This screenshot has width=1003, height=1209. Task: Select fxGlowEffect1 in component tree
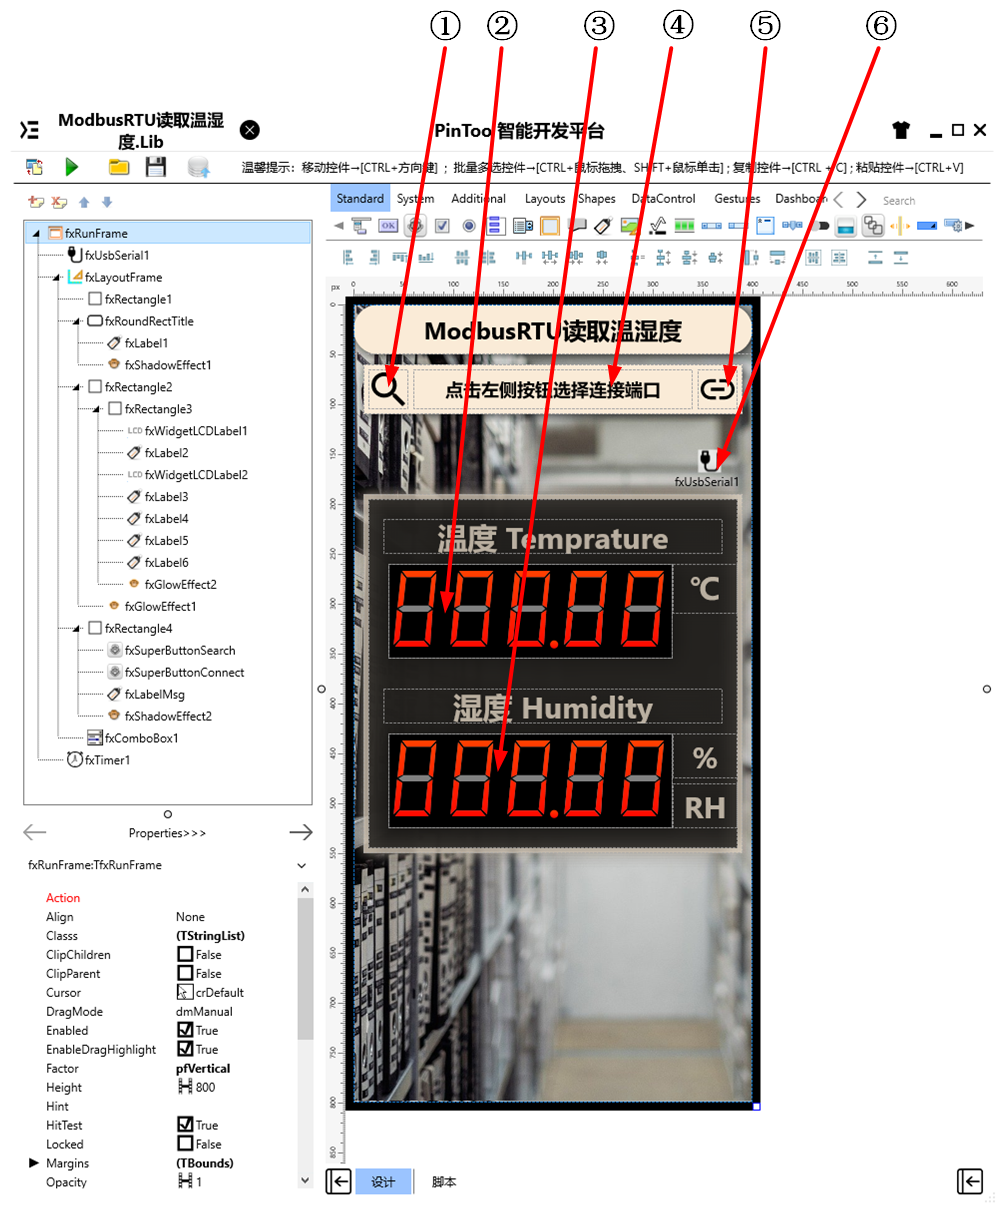152,606
